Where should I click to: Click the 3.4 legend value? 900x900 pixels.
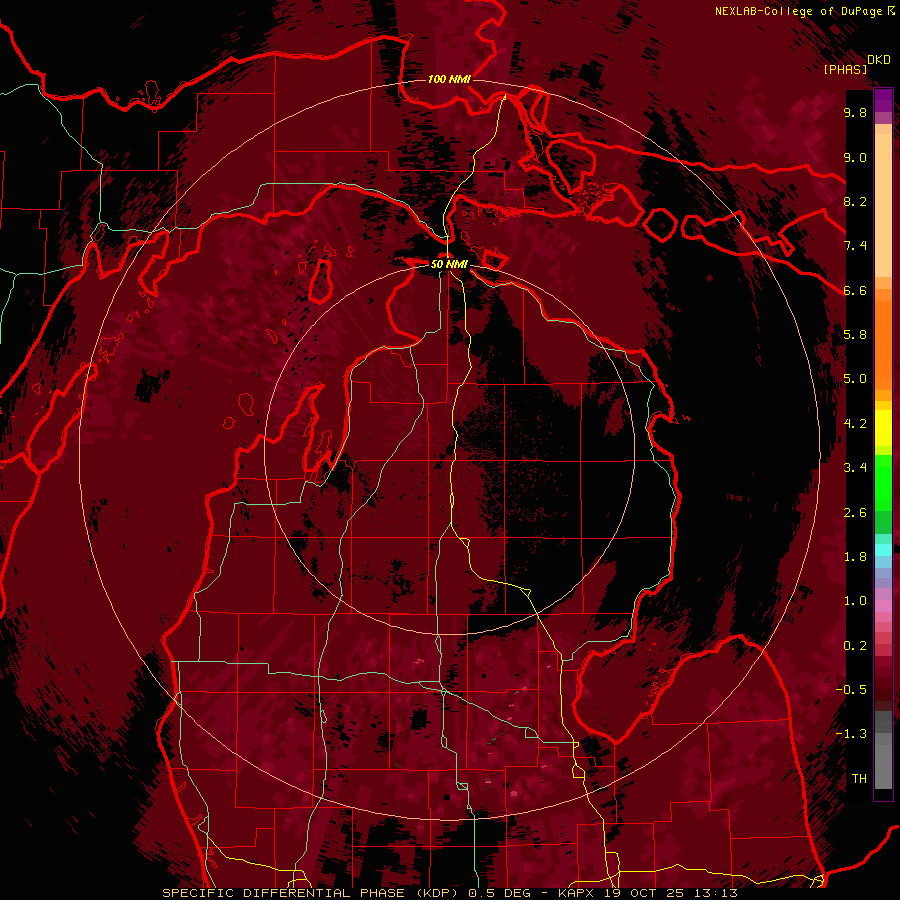coord(855,468)
